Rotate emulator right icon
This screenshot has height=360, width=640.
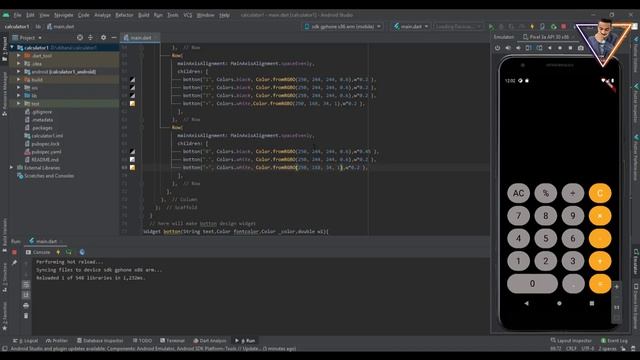539,48
